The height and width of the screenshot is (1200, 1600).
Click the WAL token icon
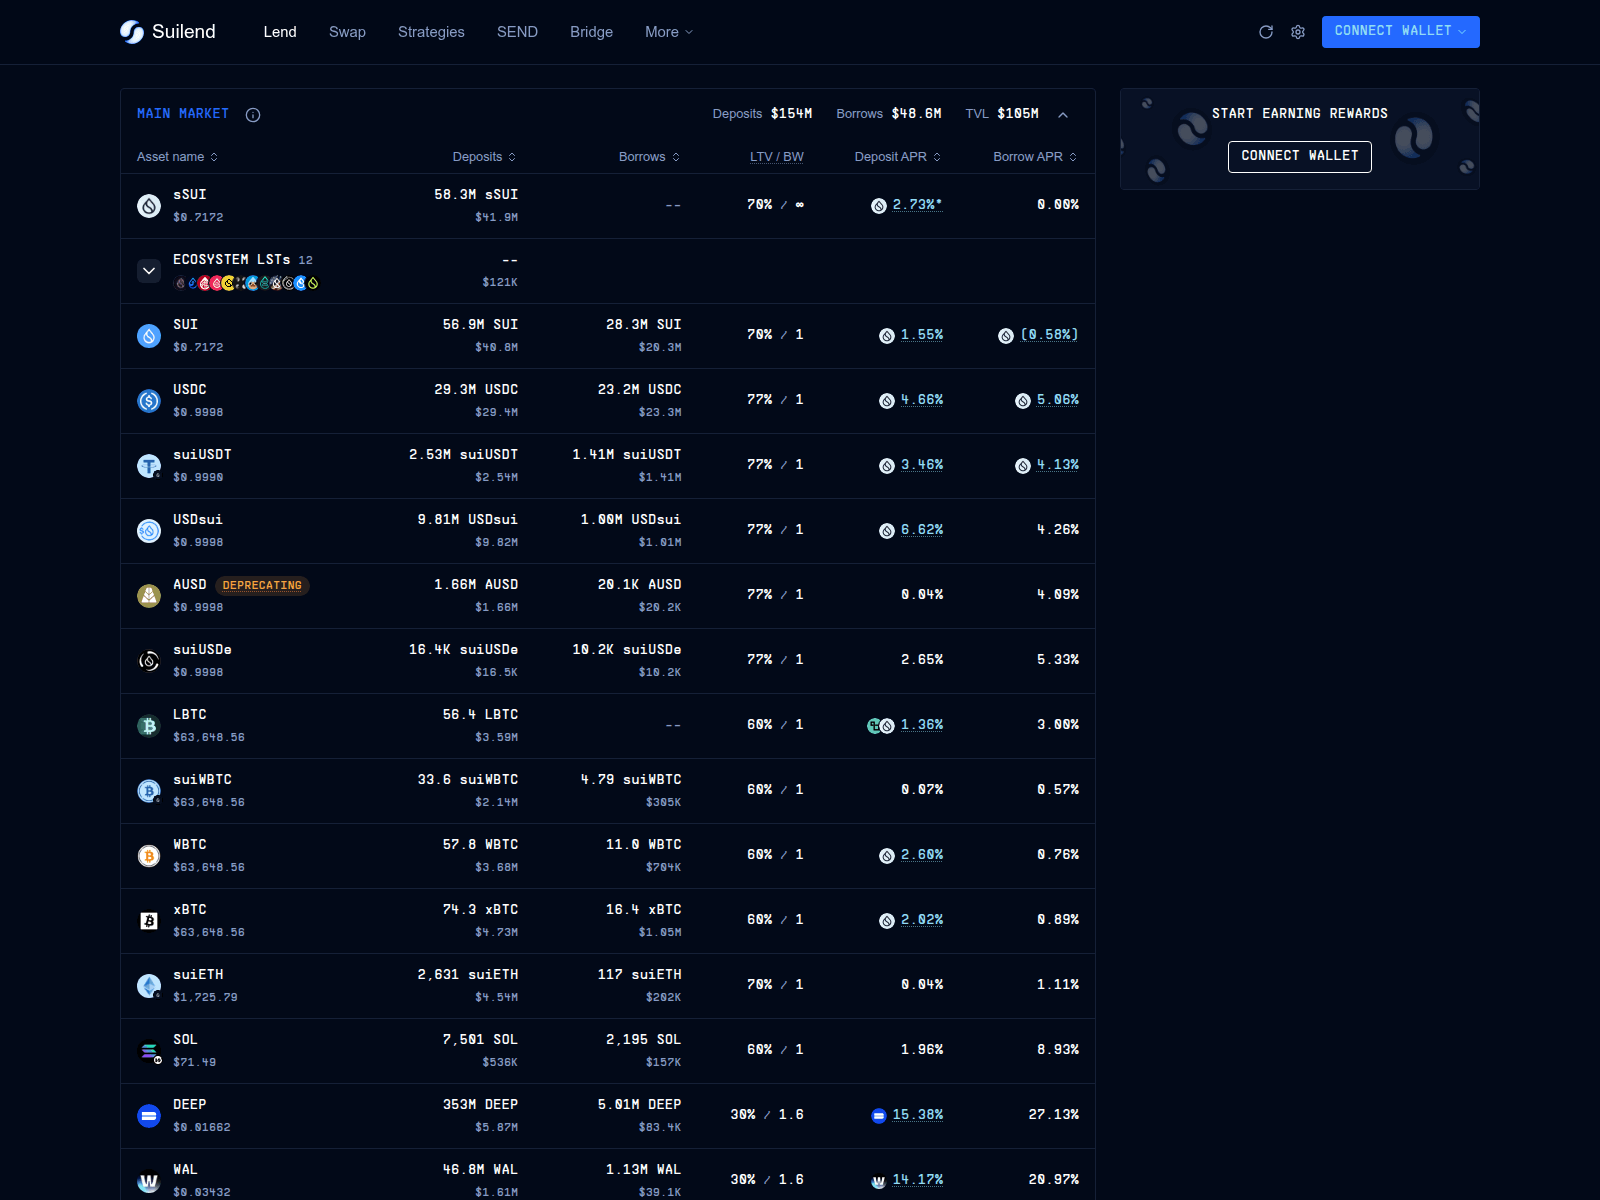click(x=149, y=1181)
